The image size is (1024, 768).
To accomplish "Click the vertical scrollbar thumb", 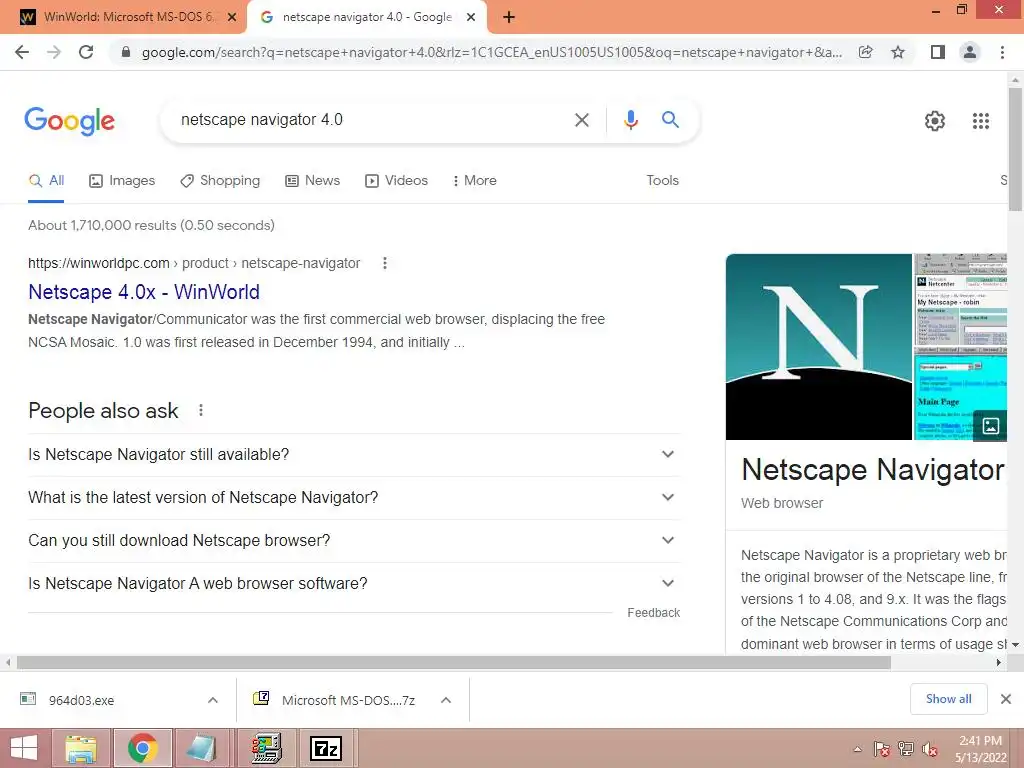I will click(1015, 150).
